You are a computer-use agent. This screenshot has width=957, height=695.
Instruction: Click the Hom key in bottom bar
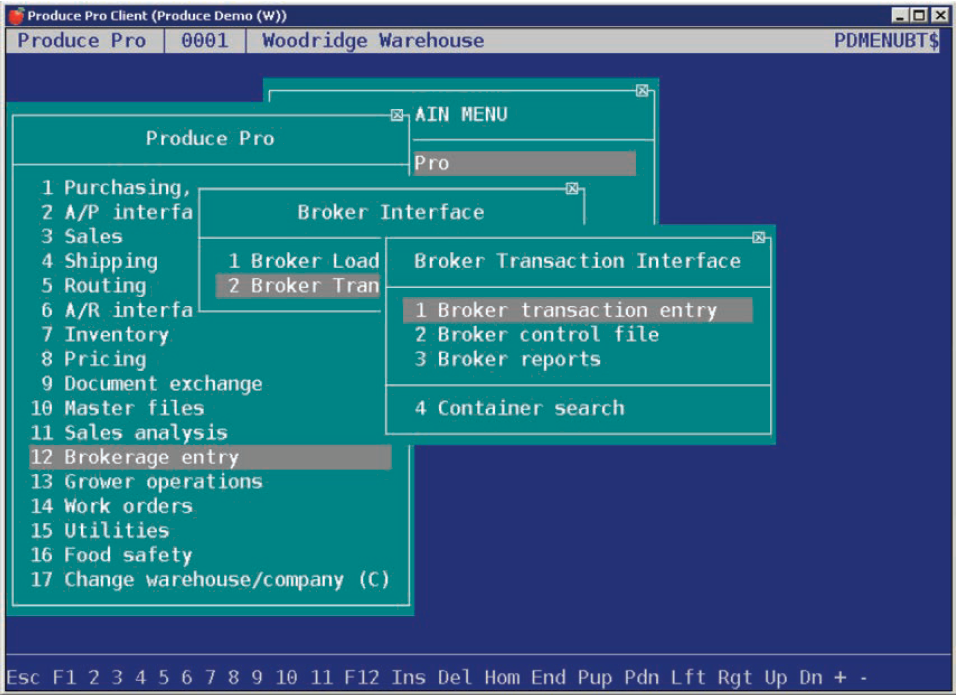[502, 677]
